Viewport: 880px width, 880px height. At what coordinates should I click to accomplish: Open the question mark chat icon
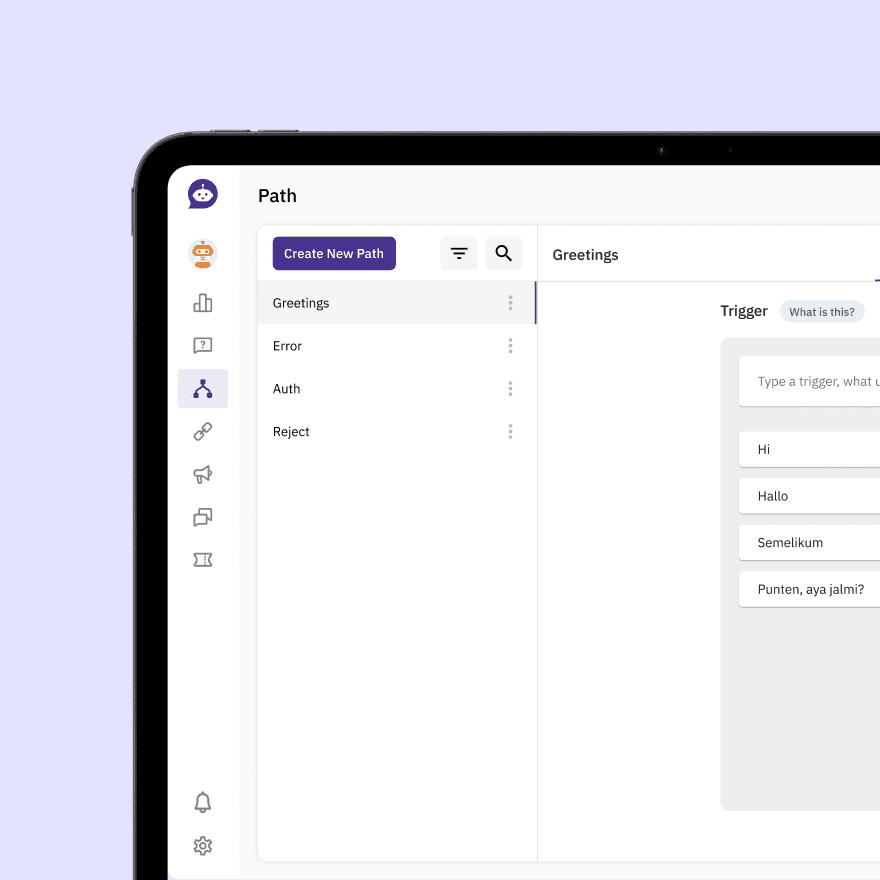coord(203,345)
